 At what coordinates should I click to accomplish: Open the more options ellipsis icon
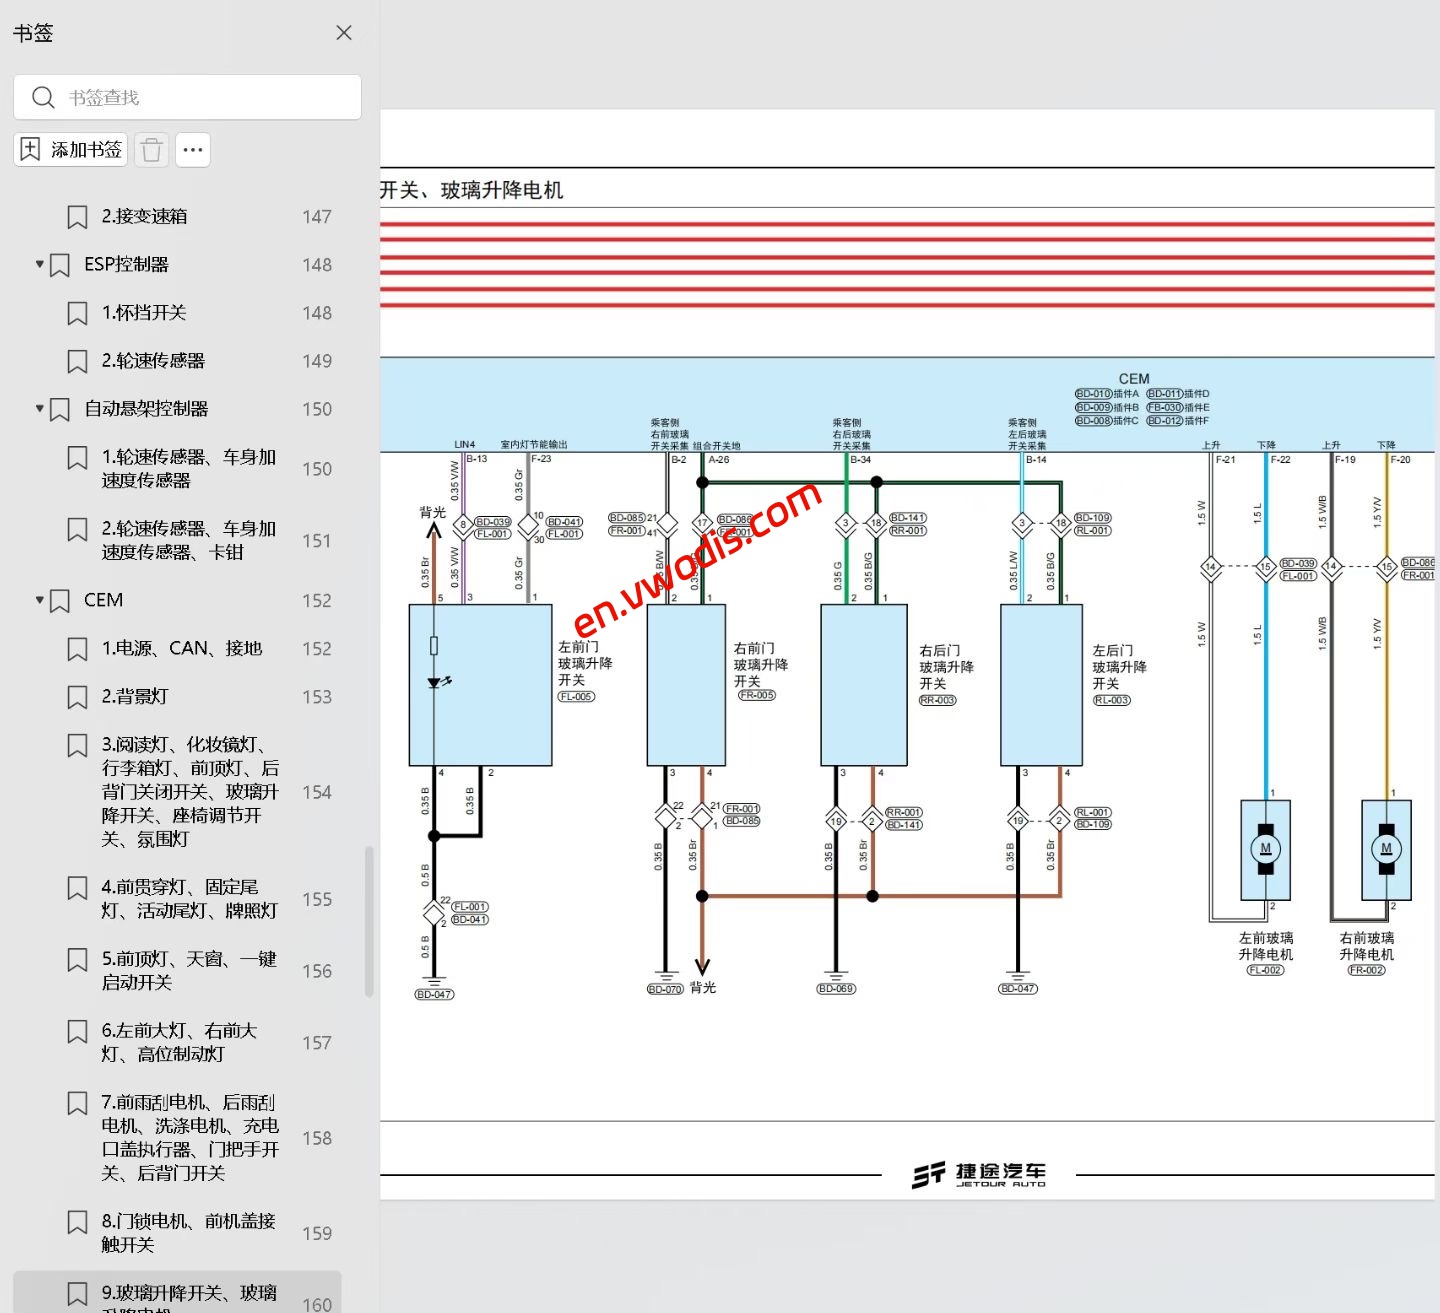click(x=192, y=149)
